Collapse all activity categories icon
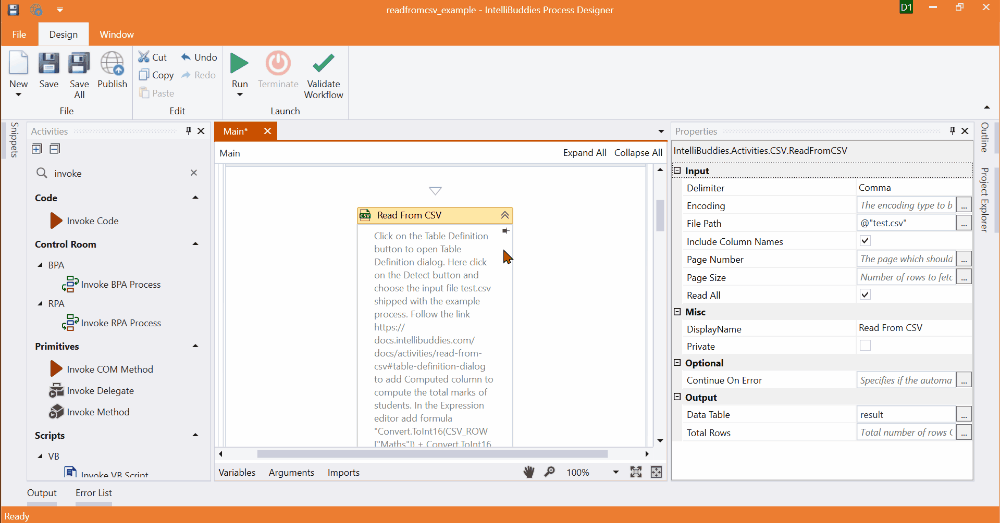This screenshot has height=523, width=1000. [55, 149]
